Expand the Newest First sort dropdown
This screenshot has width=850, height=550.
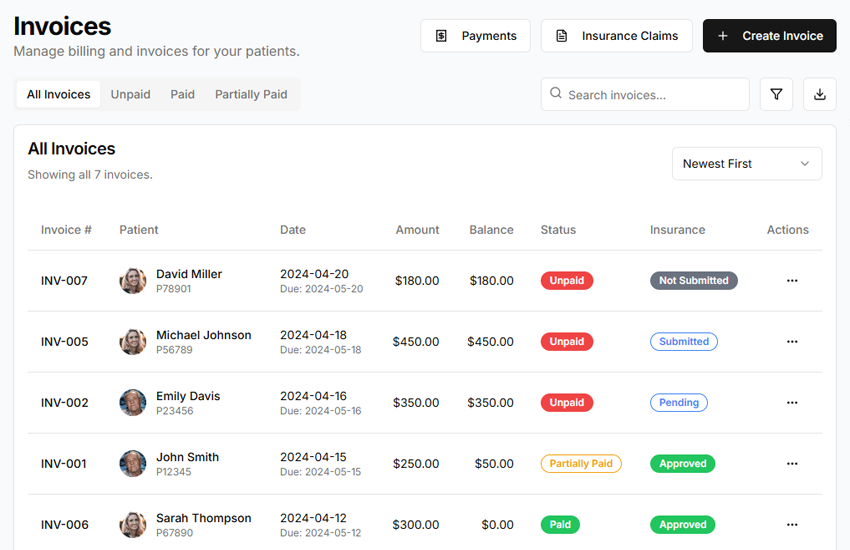point(746,164)
